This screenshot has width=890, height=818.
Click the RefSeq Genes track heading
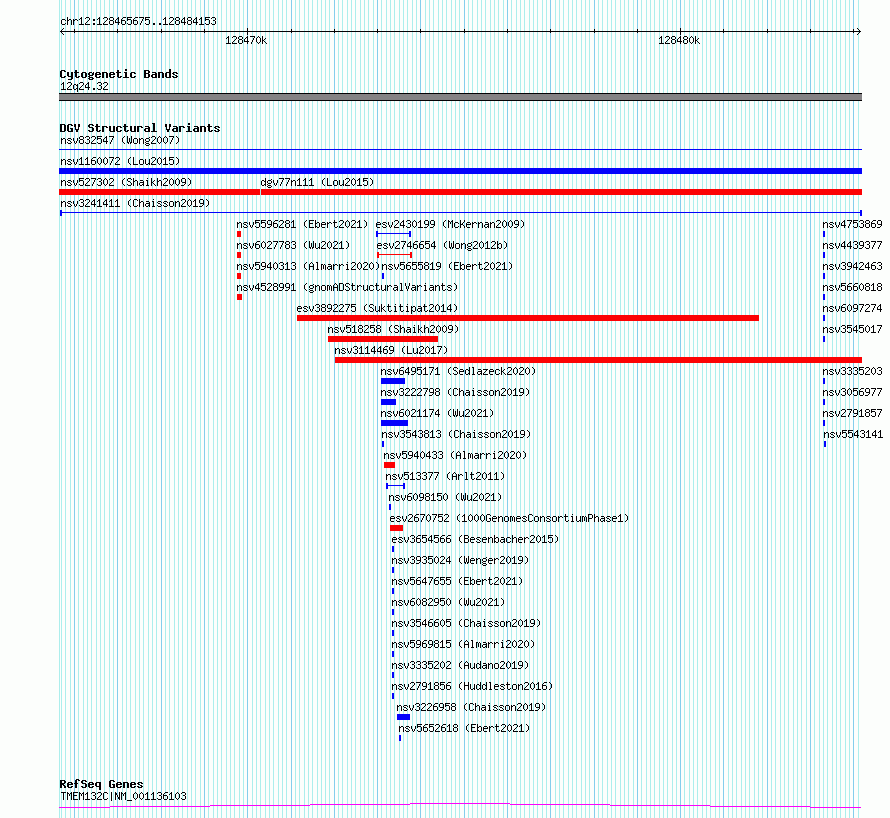tap(101, 785)
